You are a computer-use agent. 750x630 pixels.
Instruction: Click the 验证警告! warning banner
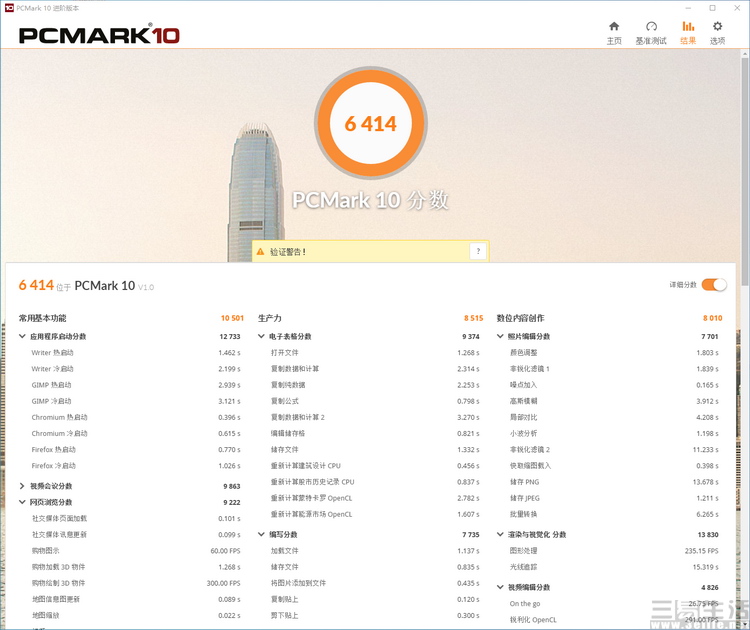371,251
